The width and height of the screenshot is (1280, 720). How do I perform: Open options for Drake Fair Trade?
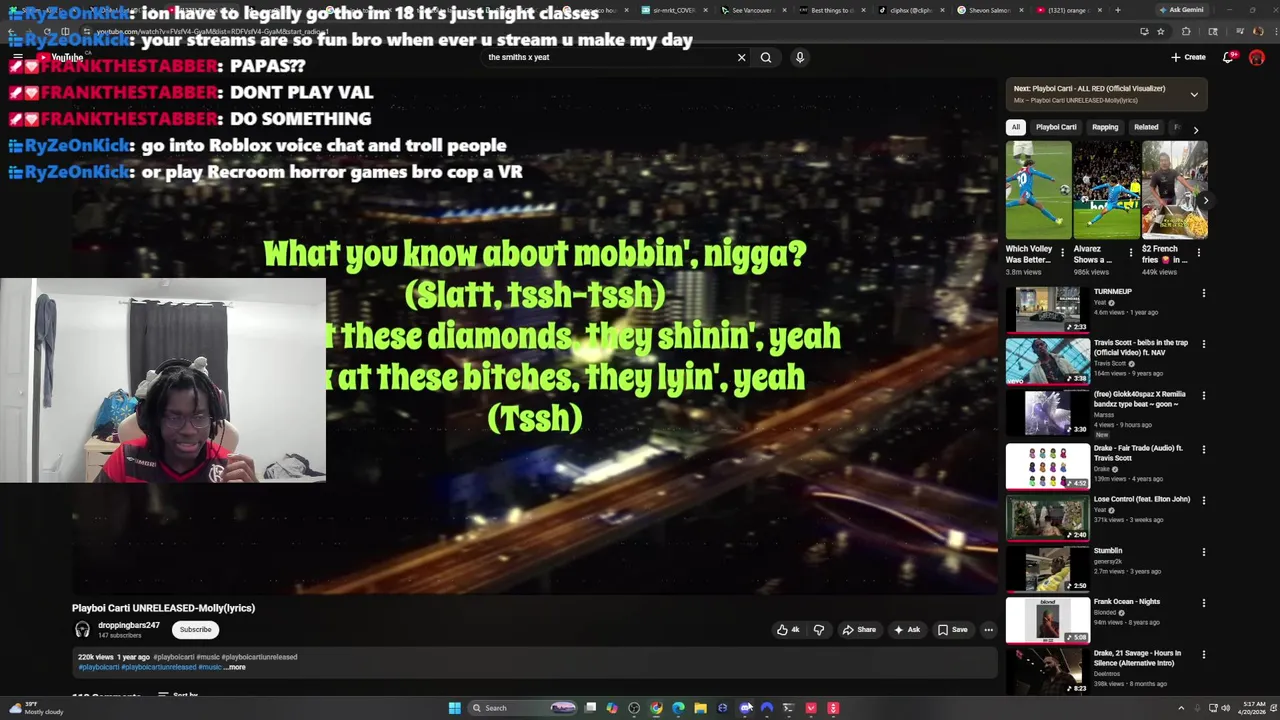point(1204,449)
